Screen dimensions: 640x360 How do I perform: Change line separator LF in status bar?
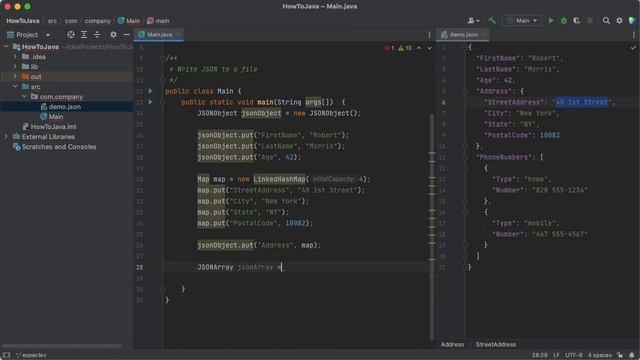[x=556, y=355]
